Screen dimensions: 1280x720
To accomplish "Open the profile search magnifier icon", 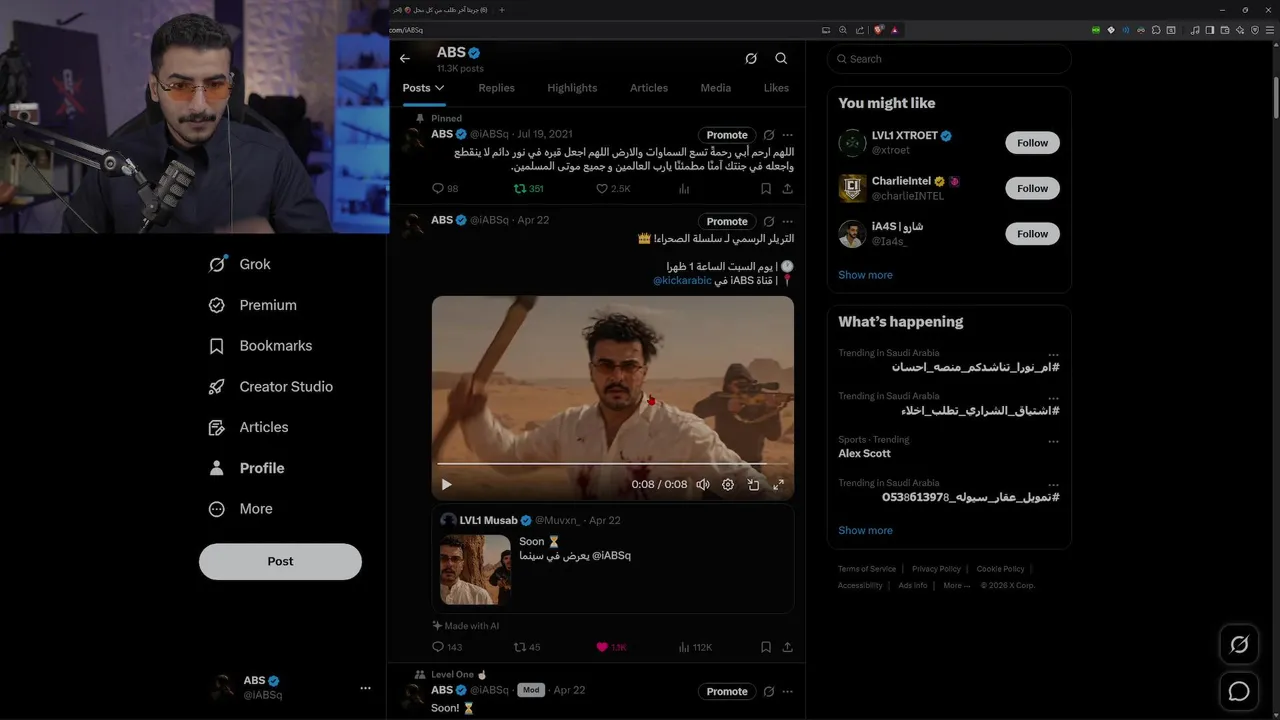I will [x=781, y=59].
